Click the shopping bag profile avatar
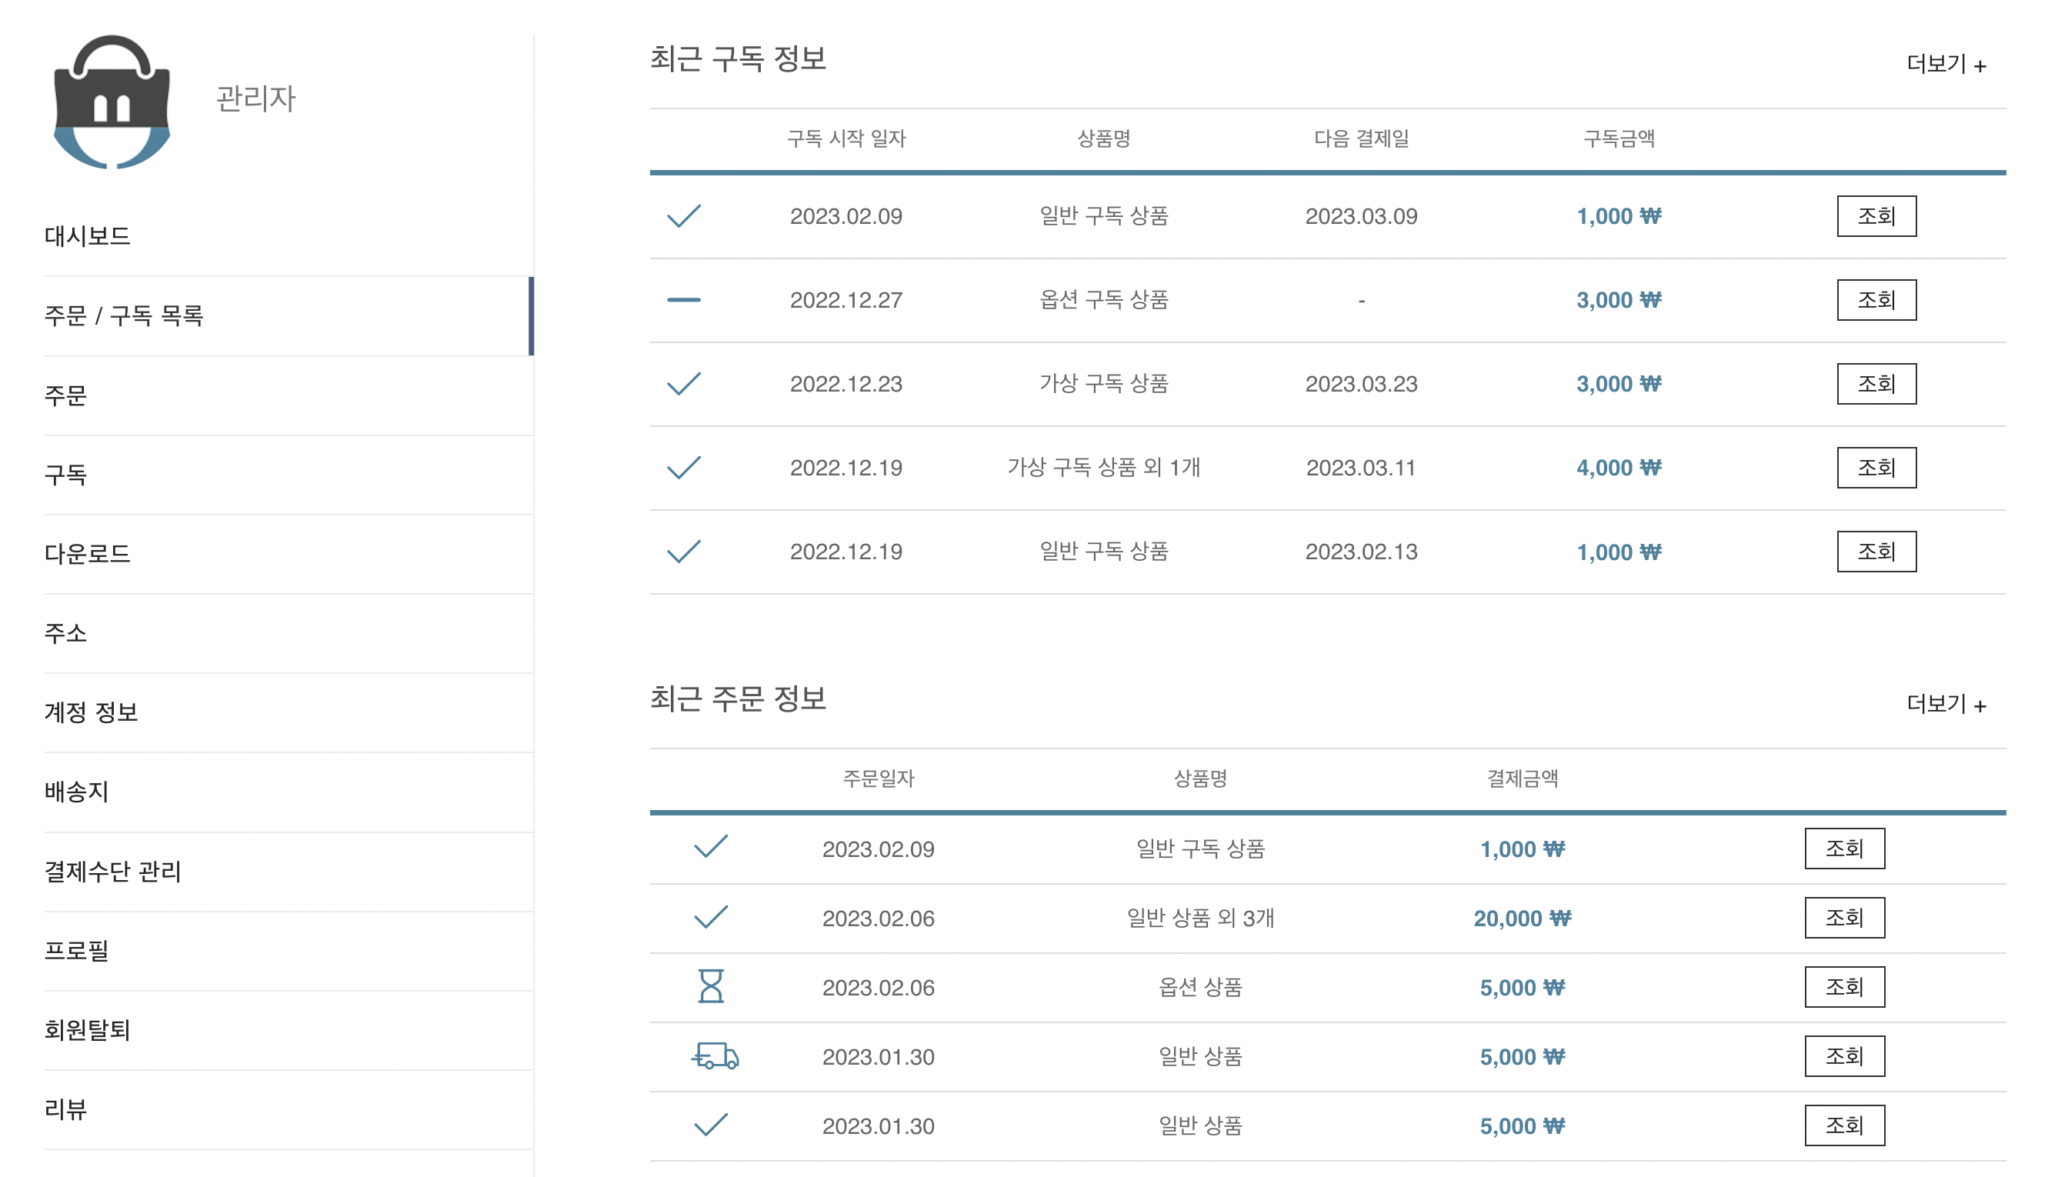Screen dimensions: 2048x1177 112,101
